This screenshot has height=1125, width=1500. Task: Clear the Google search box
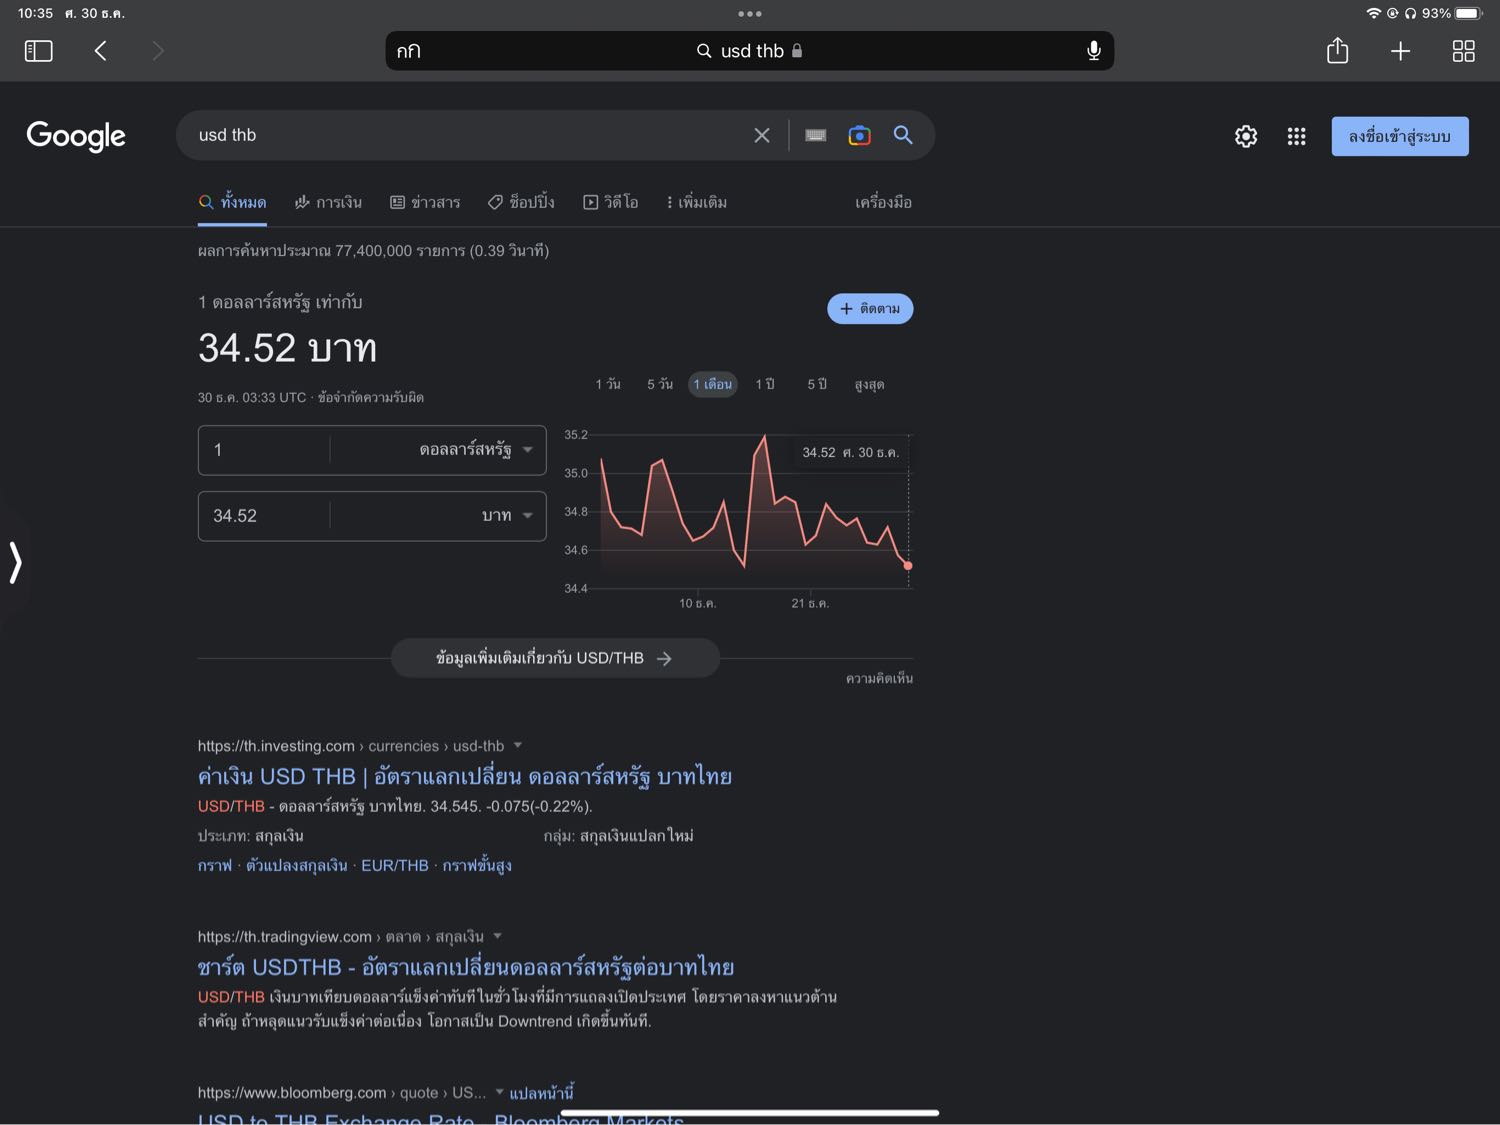pos(762,135)
